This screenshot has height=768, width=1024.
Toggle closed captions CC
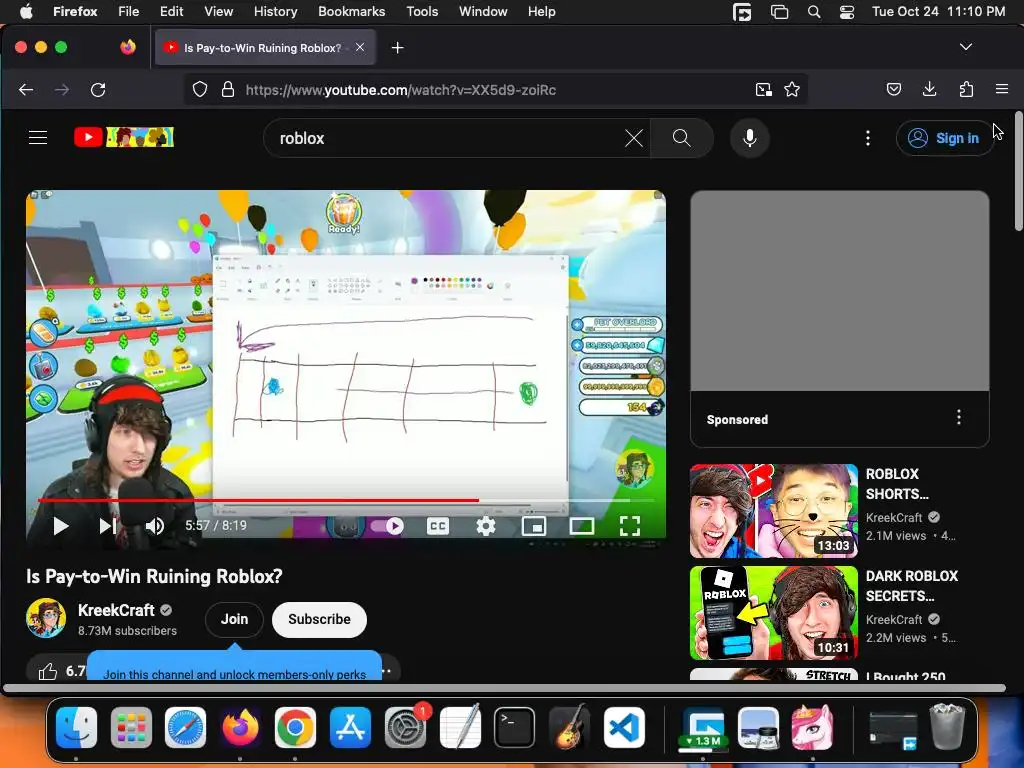point(438,526)
